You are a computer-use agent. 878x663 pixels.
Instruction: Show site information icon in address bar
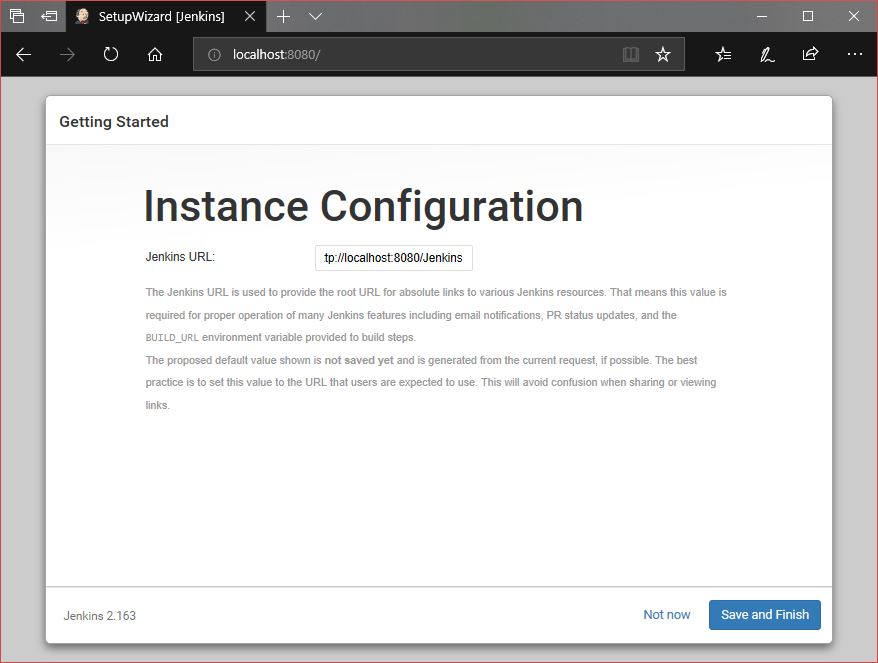(x=214, y=55)
